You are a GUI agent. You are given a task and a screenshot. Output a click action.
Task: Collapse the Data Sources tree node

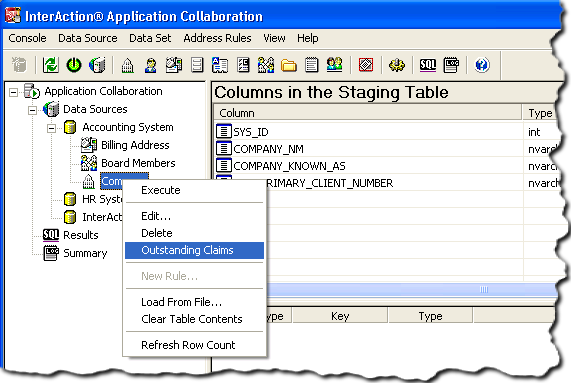(x=32, y=110)
